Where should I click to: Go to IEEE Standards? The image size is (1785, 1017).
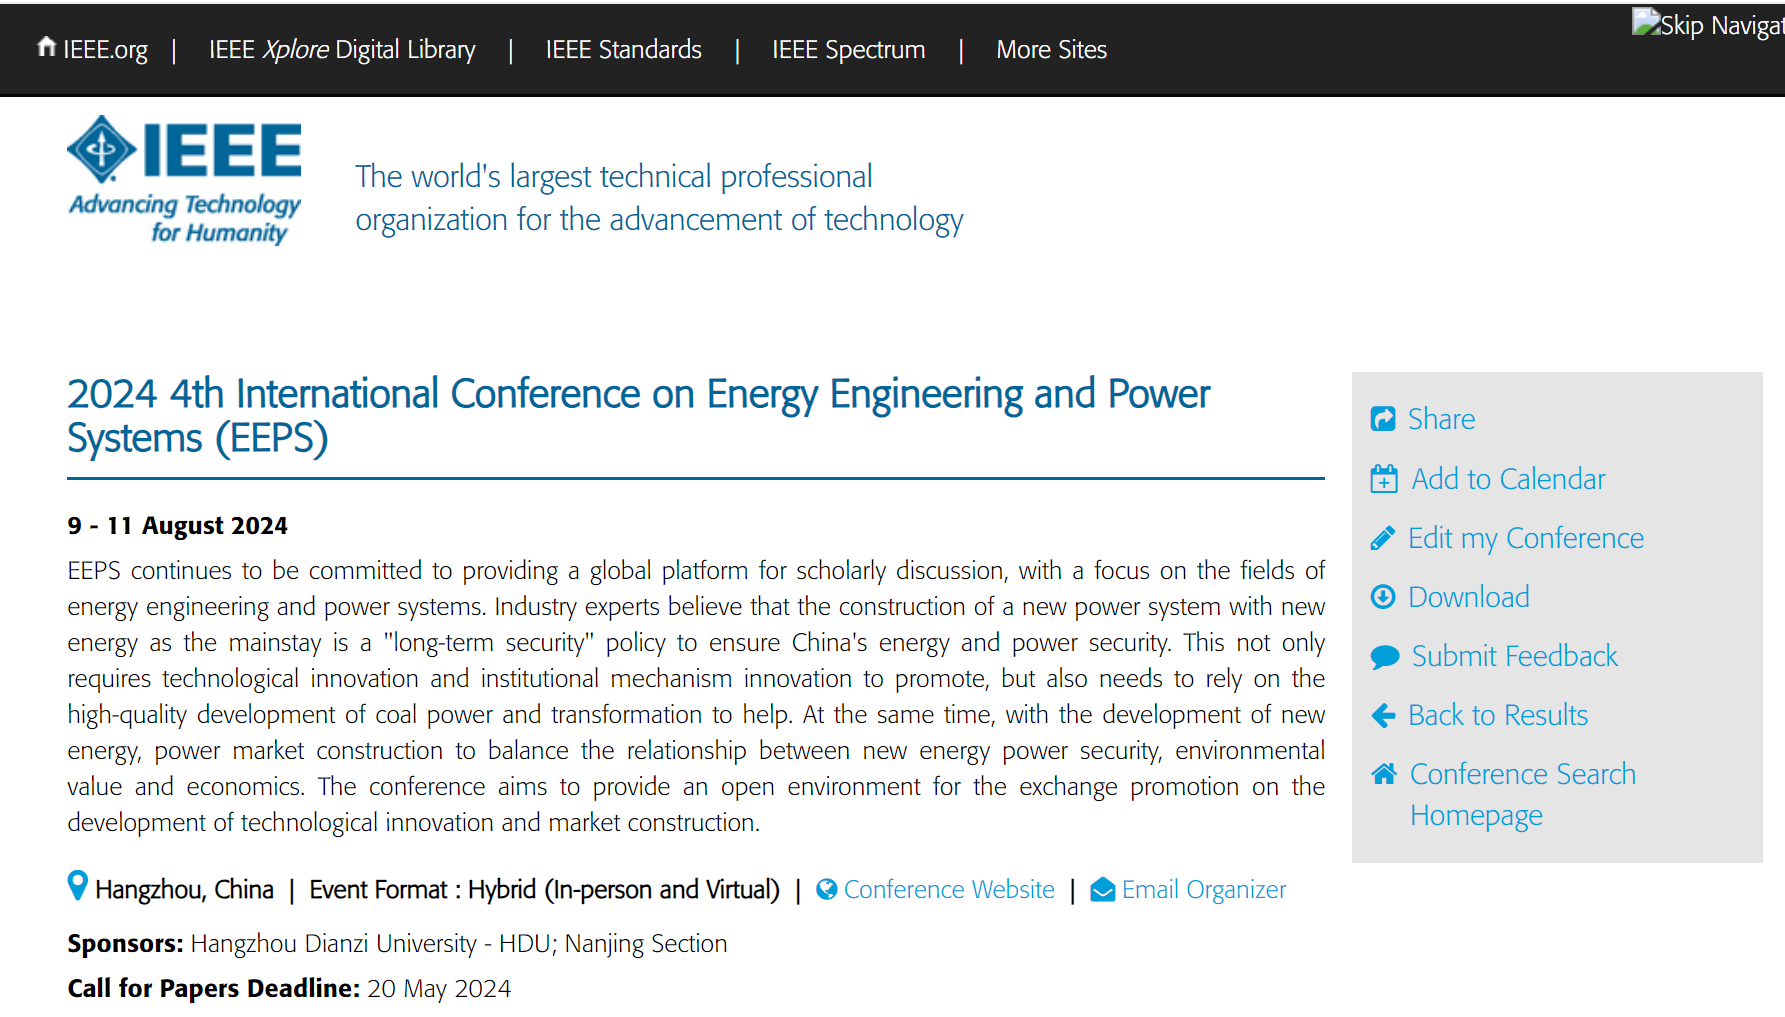click(x=624, y=49)
